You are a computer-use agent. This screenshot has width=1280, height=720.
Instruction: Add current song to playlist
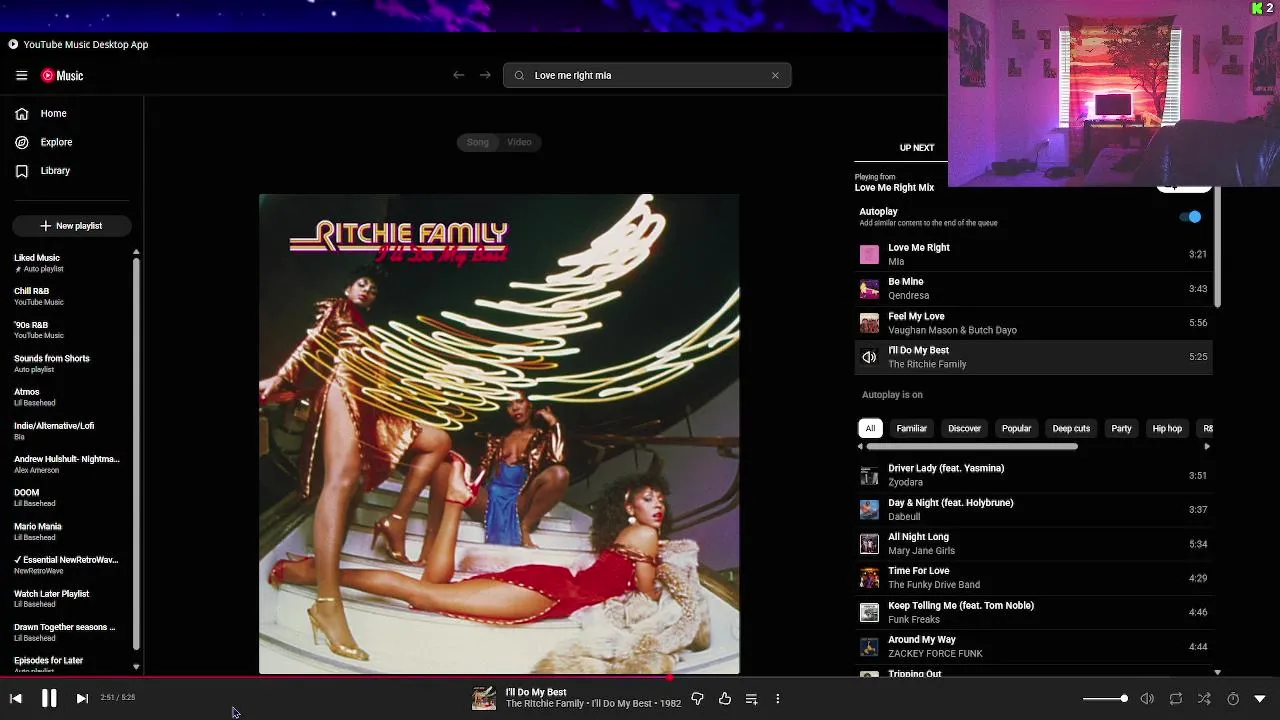click(752, 699)
